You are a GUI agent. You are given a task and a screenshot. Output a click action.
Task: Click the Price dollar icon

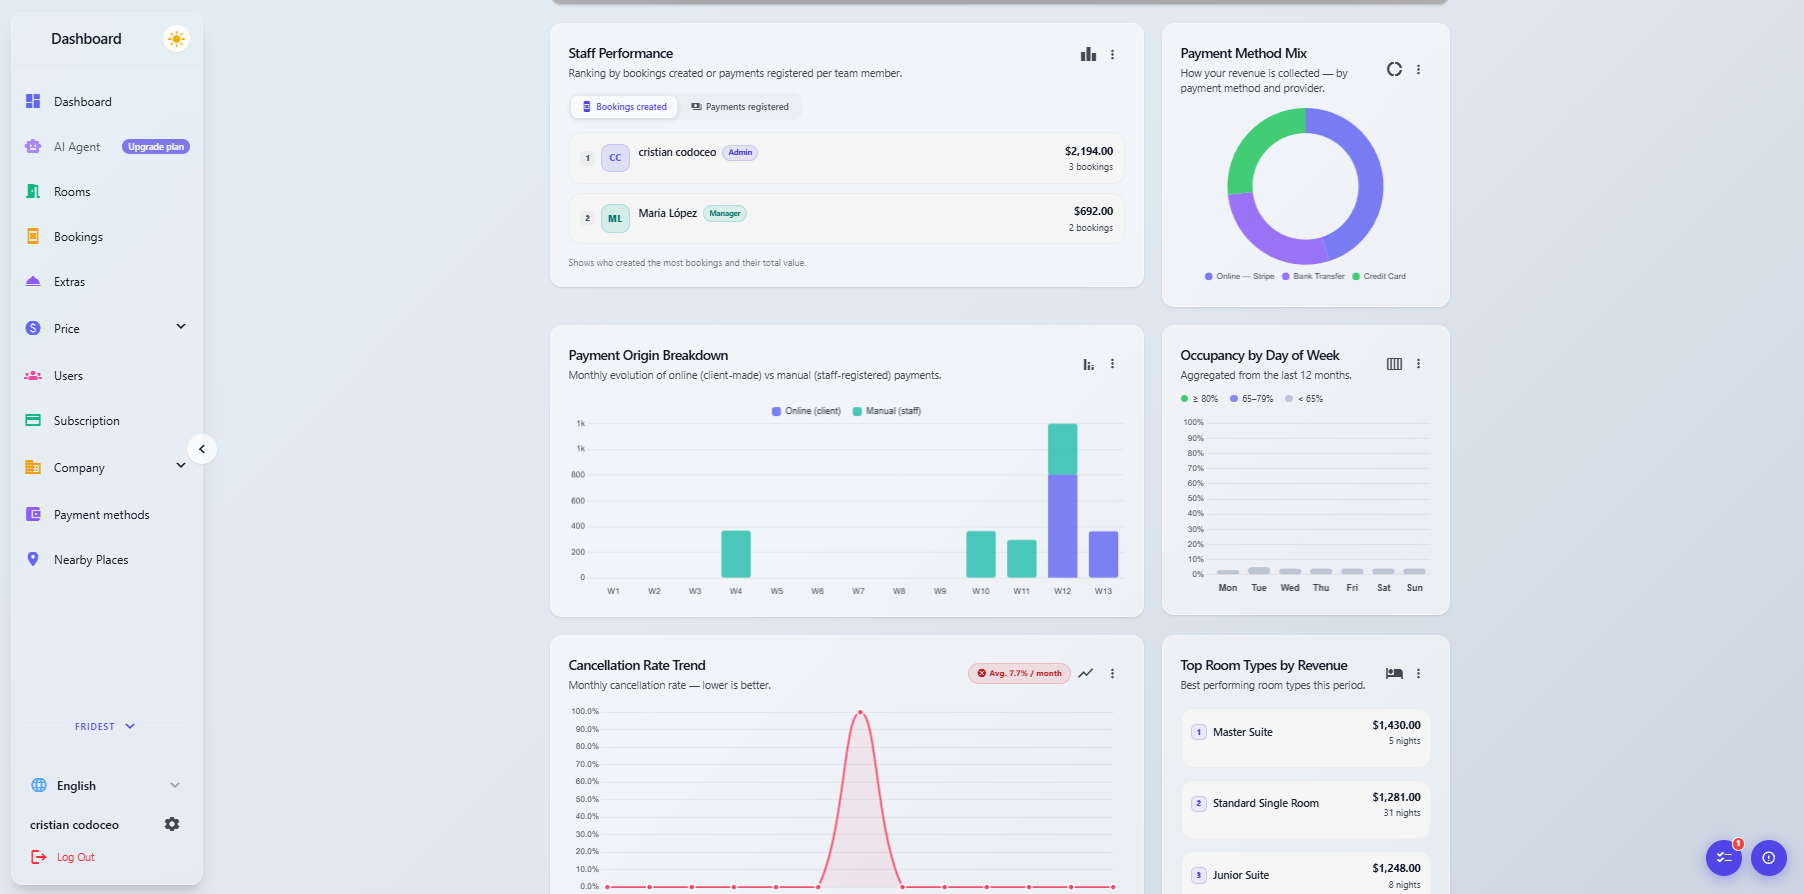(x=33, y=328)
